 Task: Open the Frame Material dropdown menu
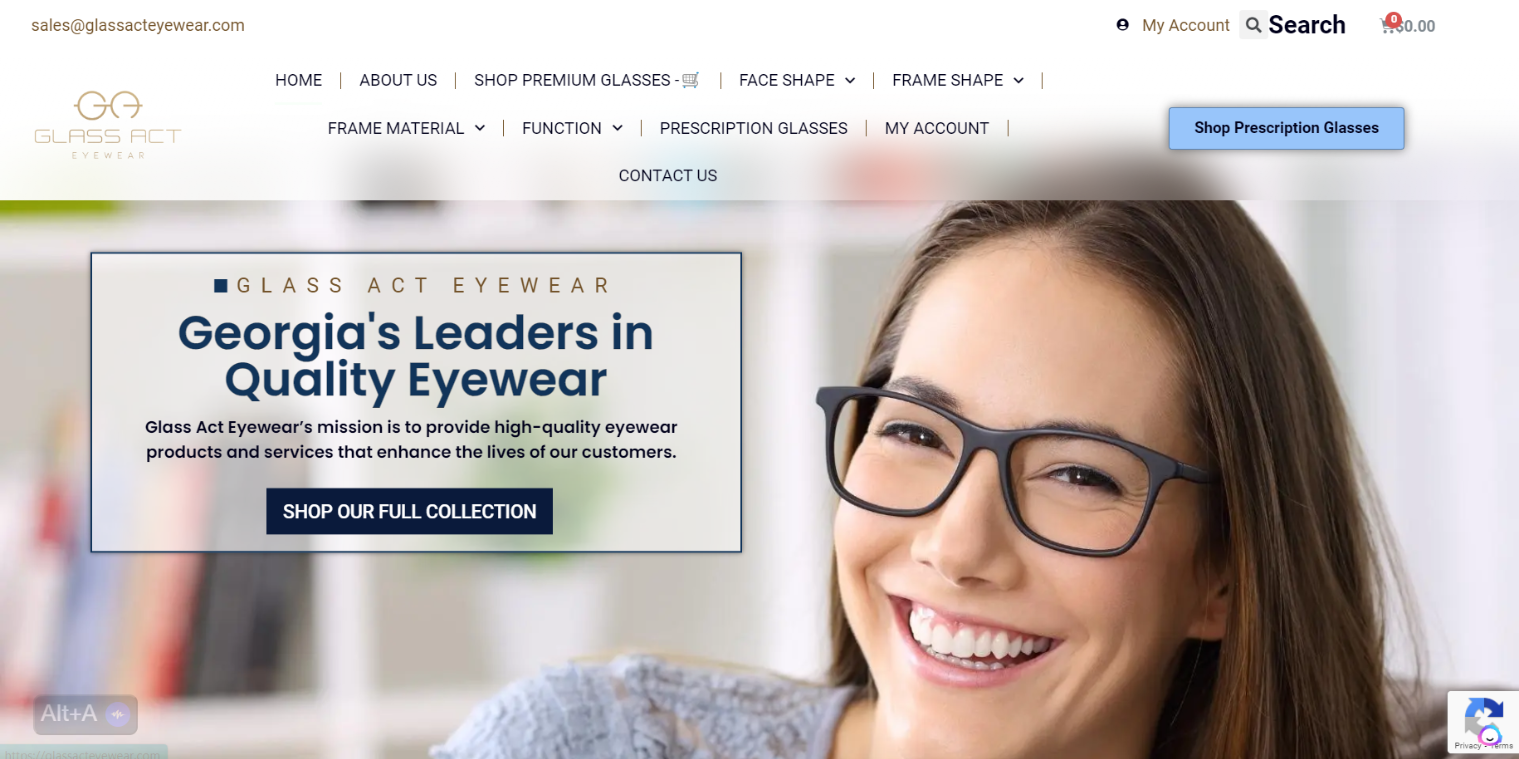[406, 128]
